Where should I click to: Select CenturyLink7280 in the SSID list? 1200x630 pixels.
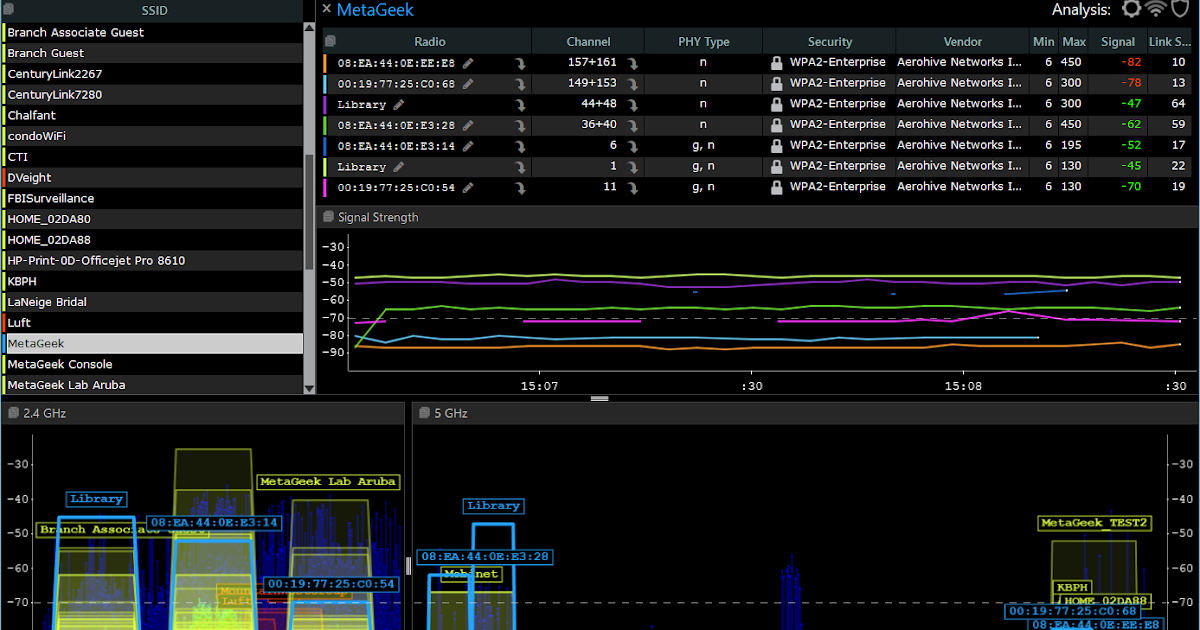click(152, 94)
